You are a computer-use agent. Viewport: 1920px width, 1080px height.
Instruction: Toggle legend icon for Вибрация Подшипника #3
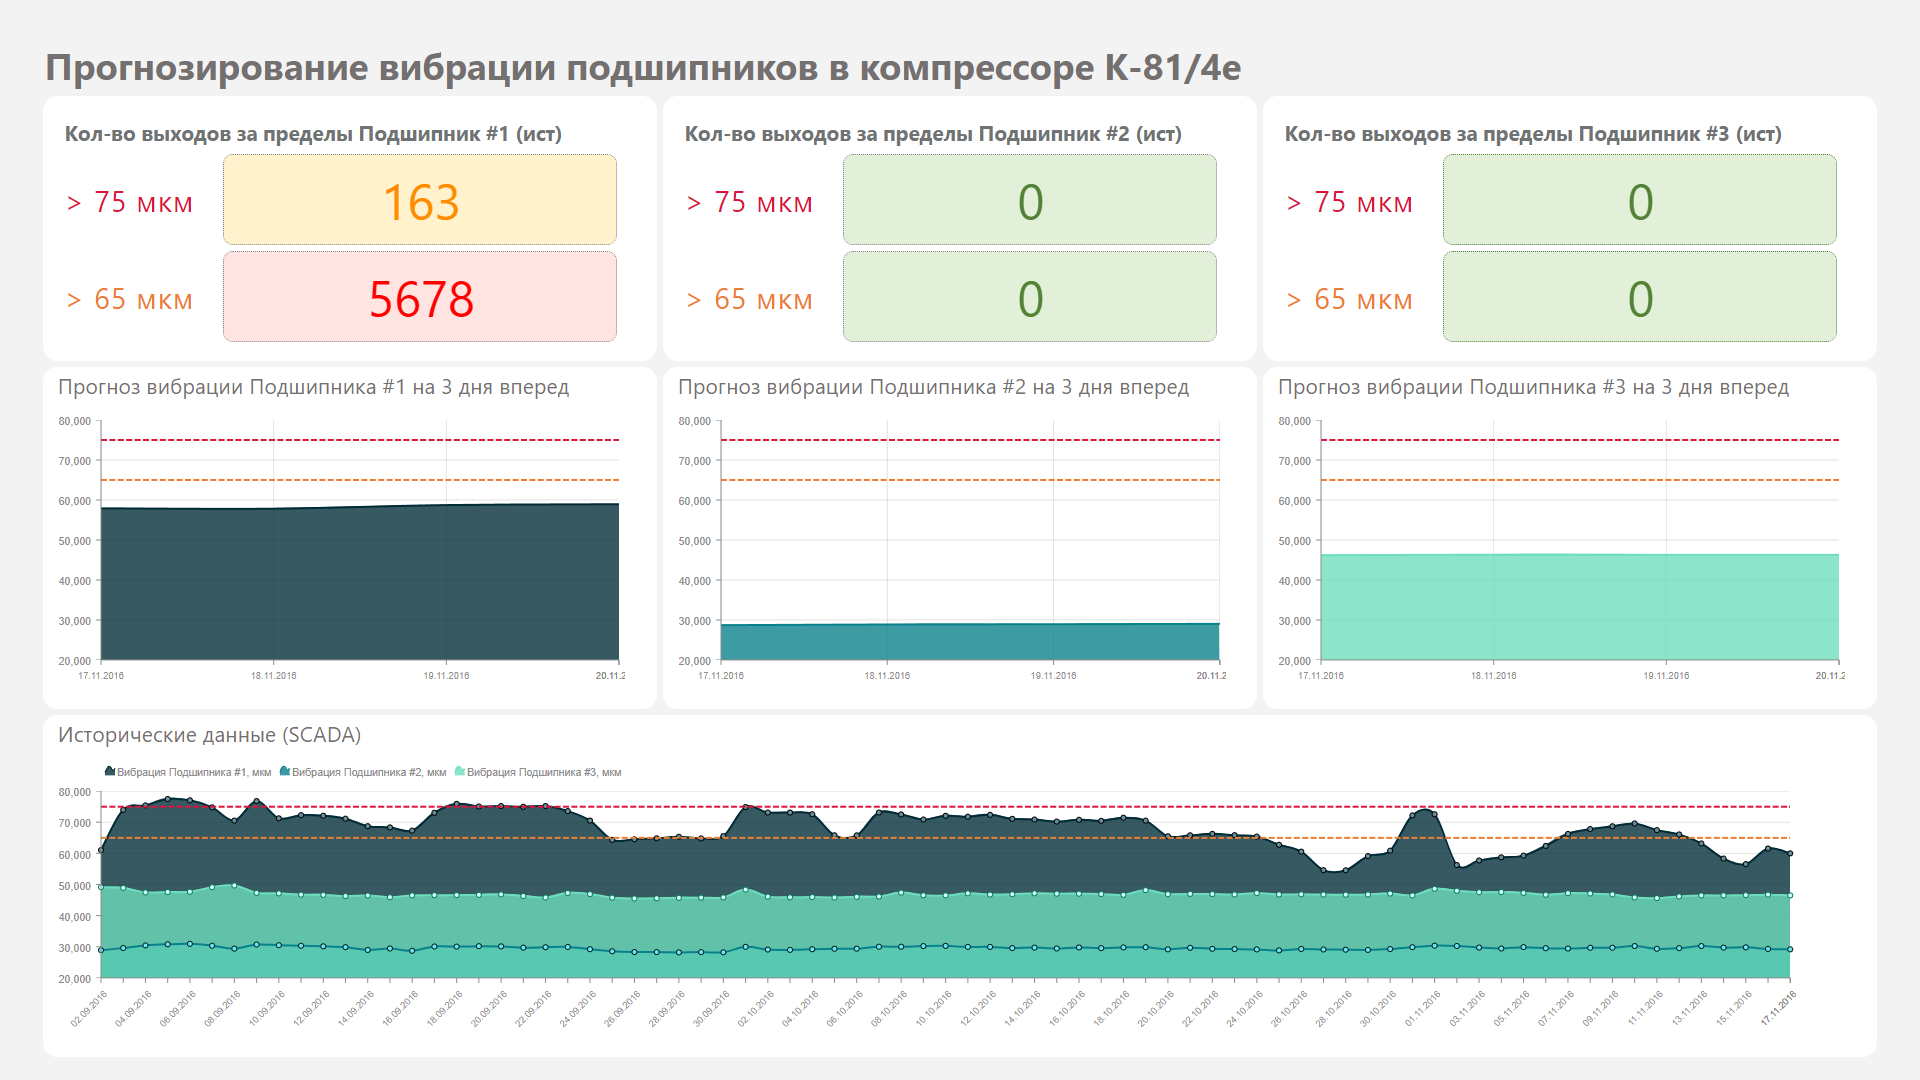pos(460,771)
